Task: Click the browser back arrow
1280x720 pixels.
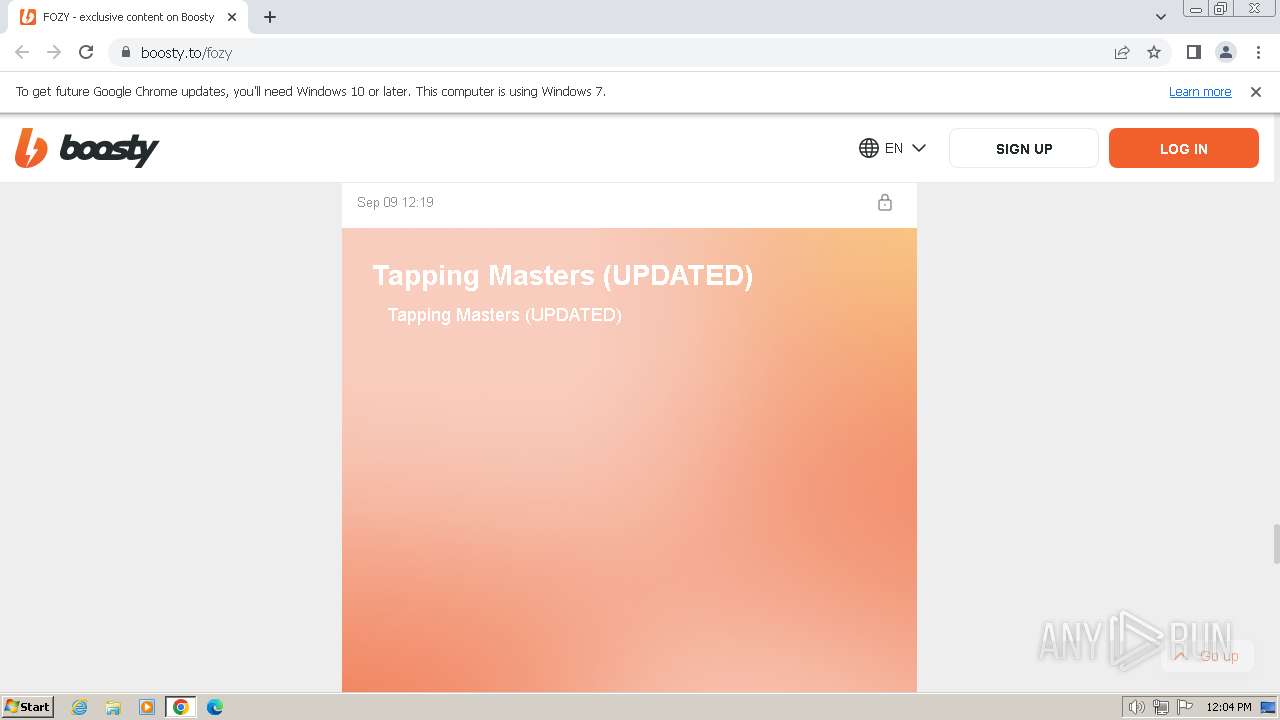Action: click(x=22, y=52)
